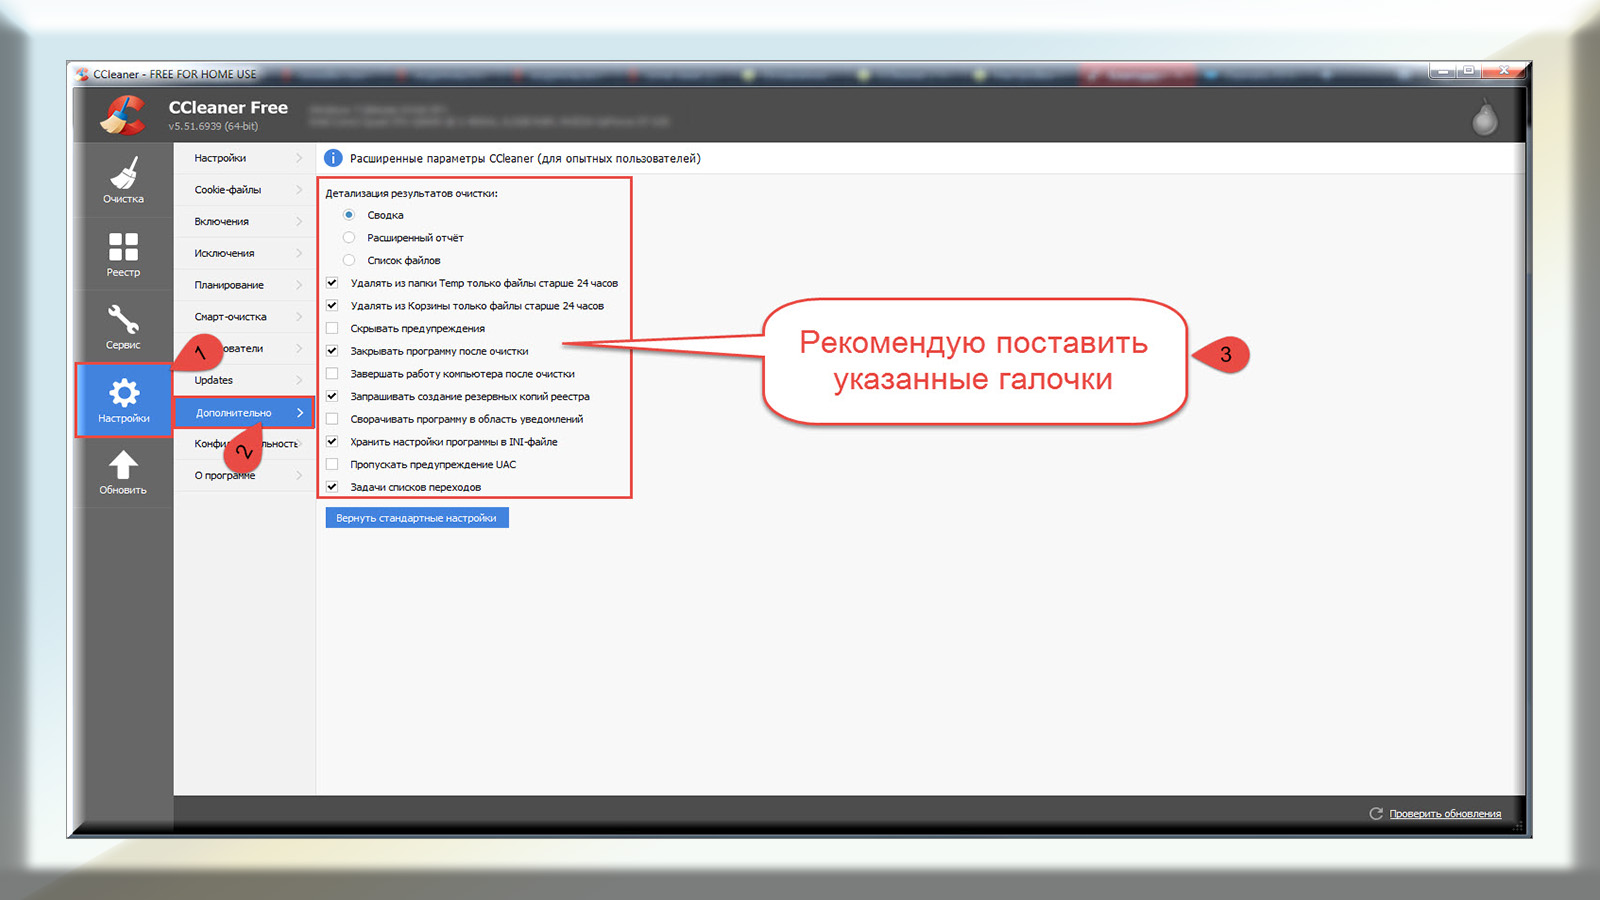Click the chevron next to Updates
The image size is (1600, 900).
click(x=299, y=380)
